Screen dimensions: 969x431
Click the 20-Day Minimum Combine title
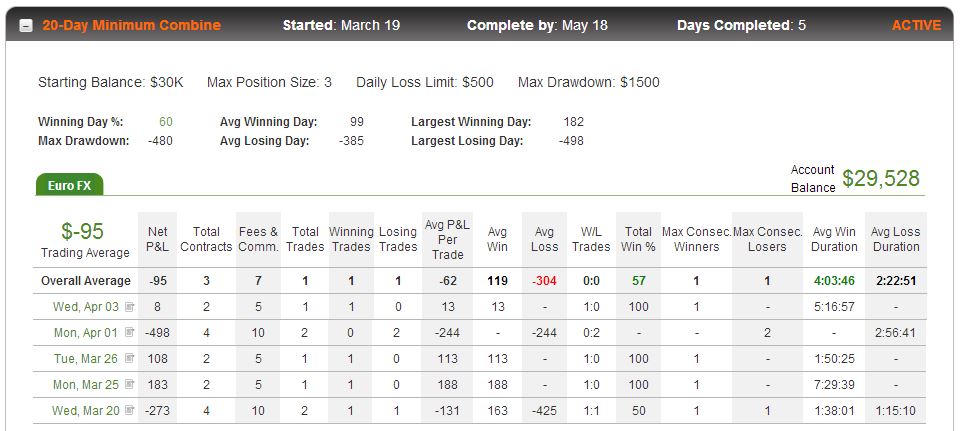[x=131, y=25]
